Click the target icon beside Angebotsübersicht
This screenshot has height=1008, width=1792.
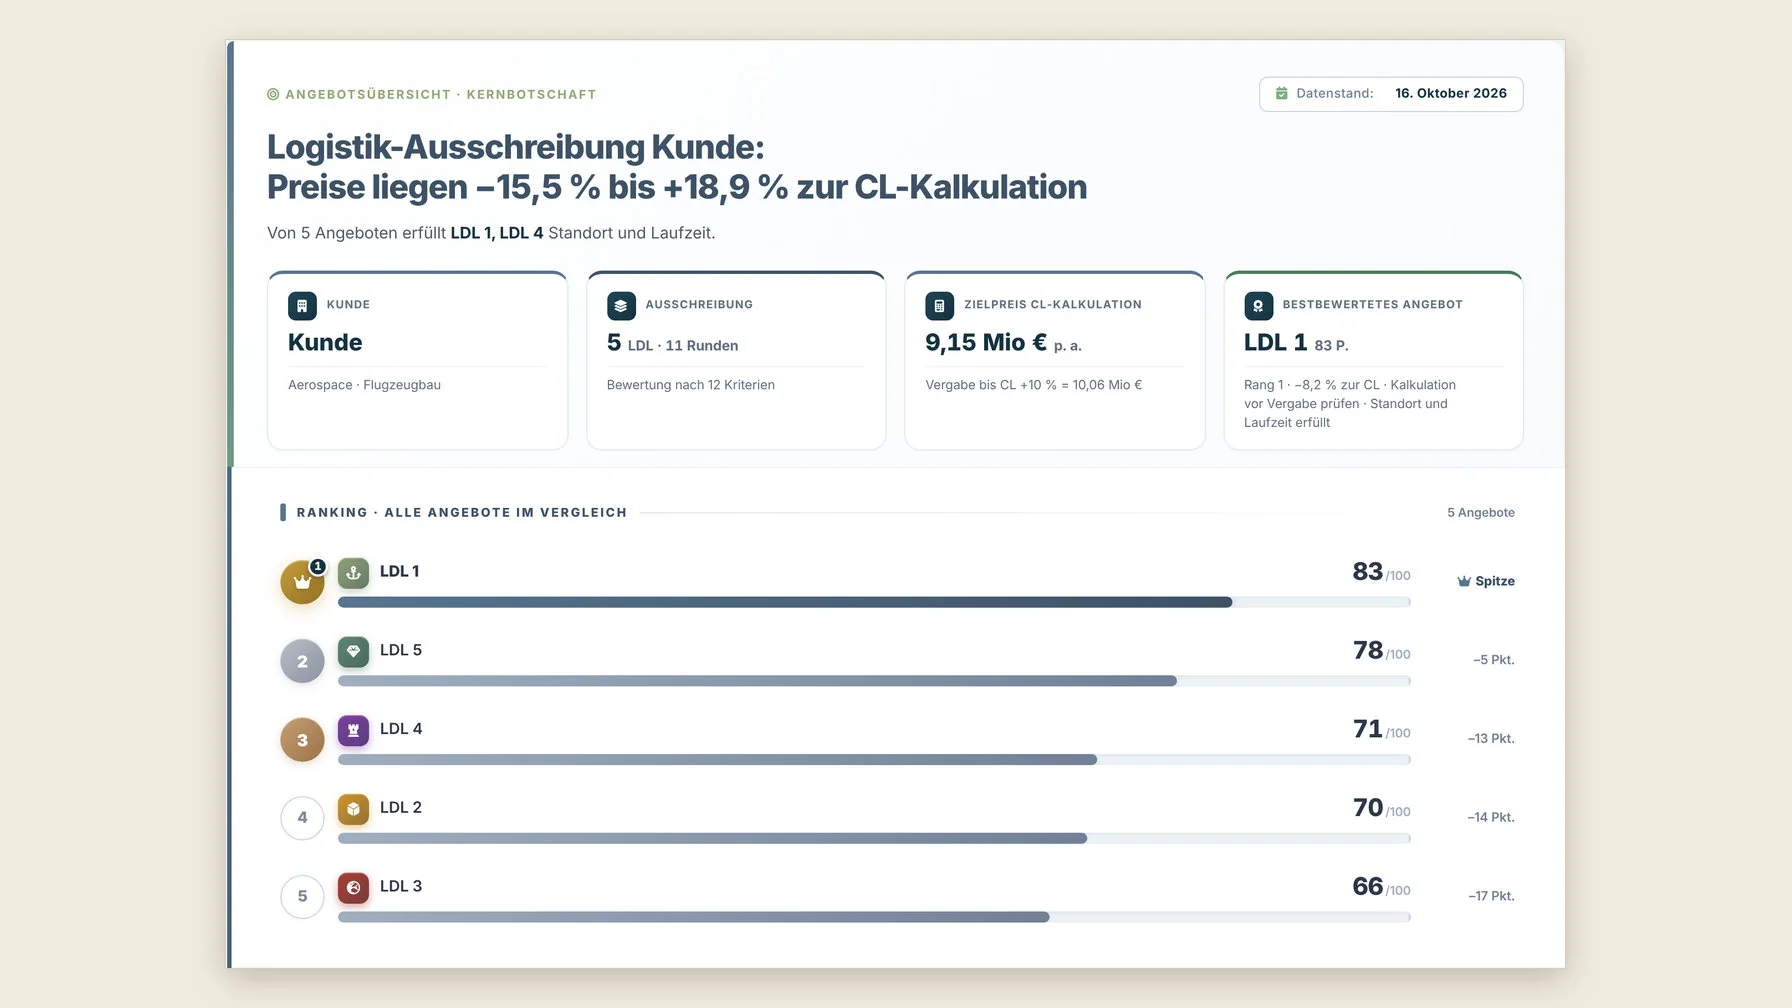tap(273, 94)
